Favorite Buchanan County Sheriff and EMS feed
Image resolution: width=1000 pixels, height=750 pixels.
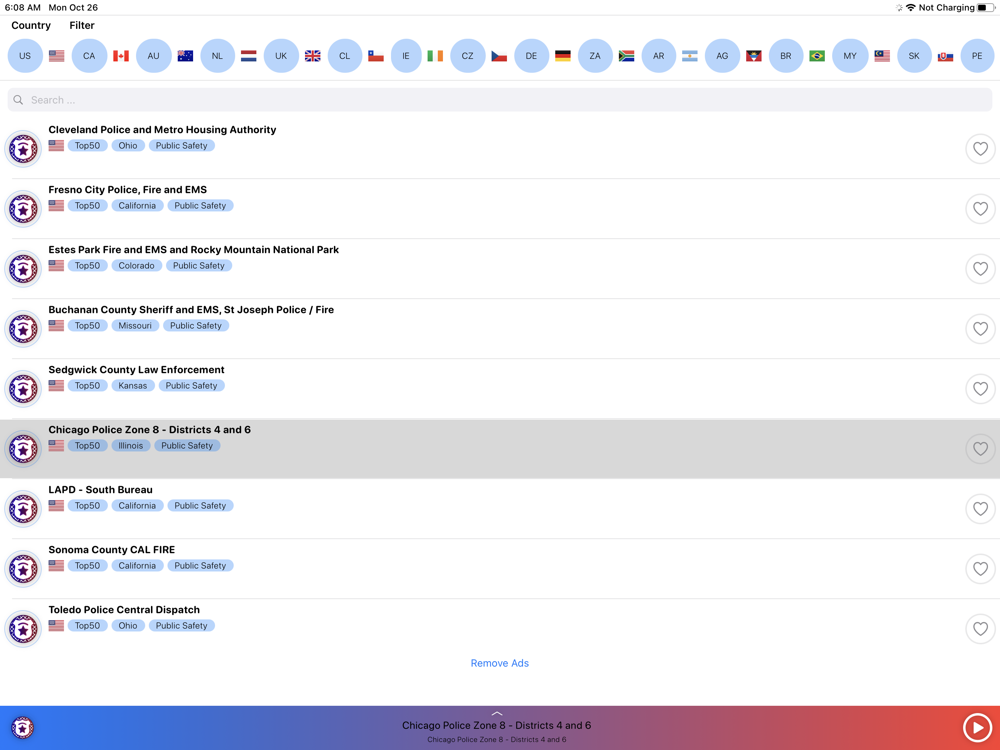pyautogui.click(x=980, y=328)
